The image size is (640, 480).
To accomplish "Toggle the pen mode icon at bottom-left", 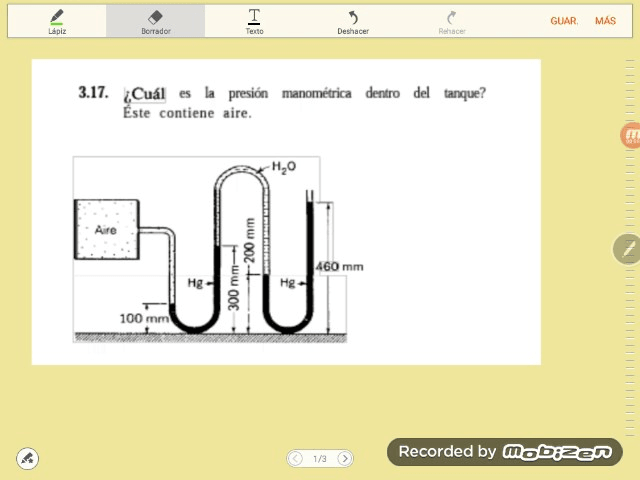I will 28,458.
